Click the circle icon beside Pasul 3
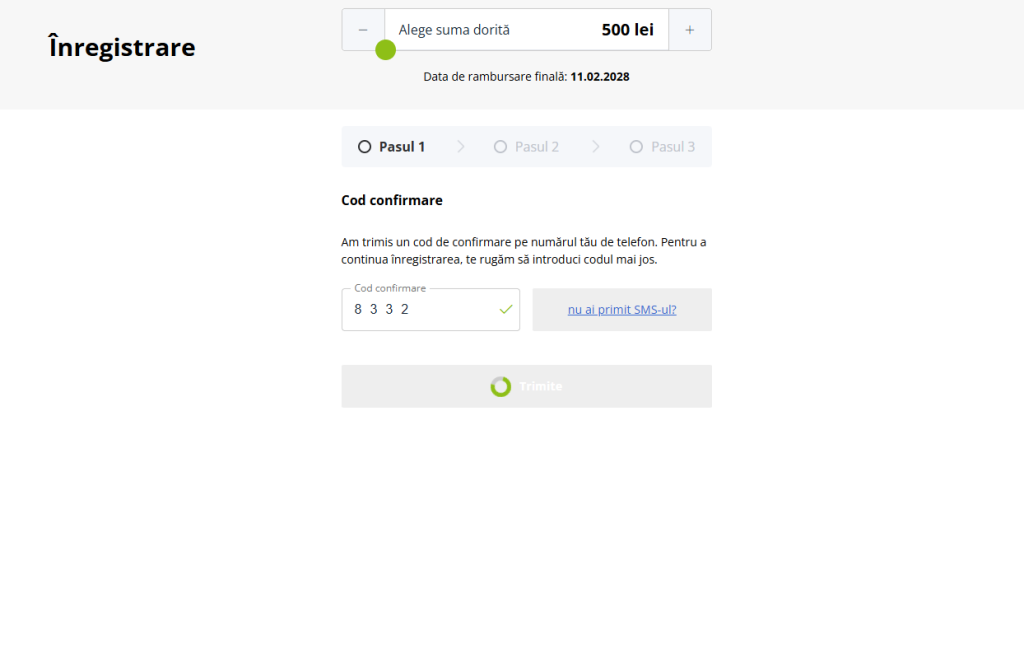 click(x=636, y=146)
